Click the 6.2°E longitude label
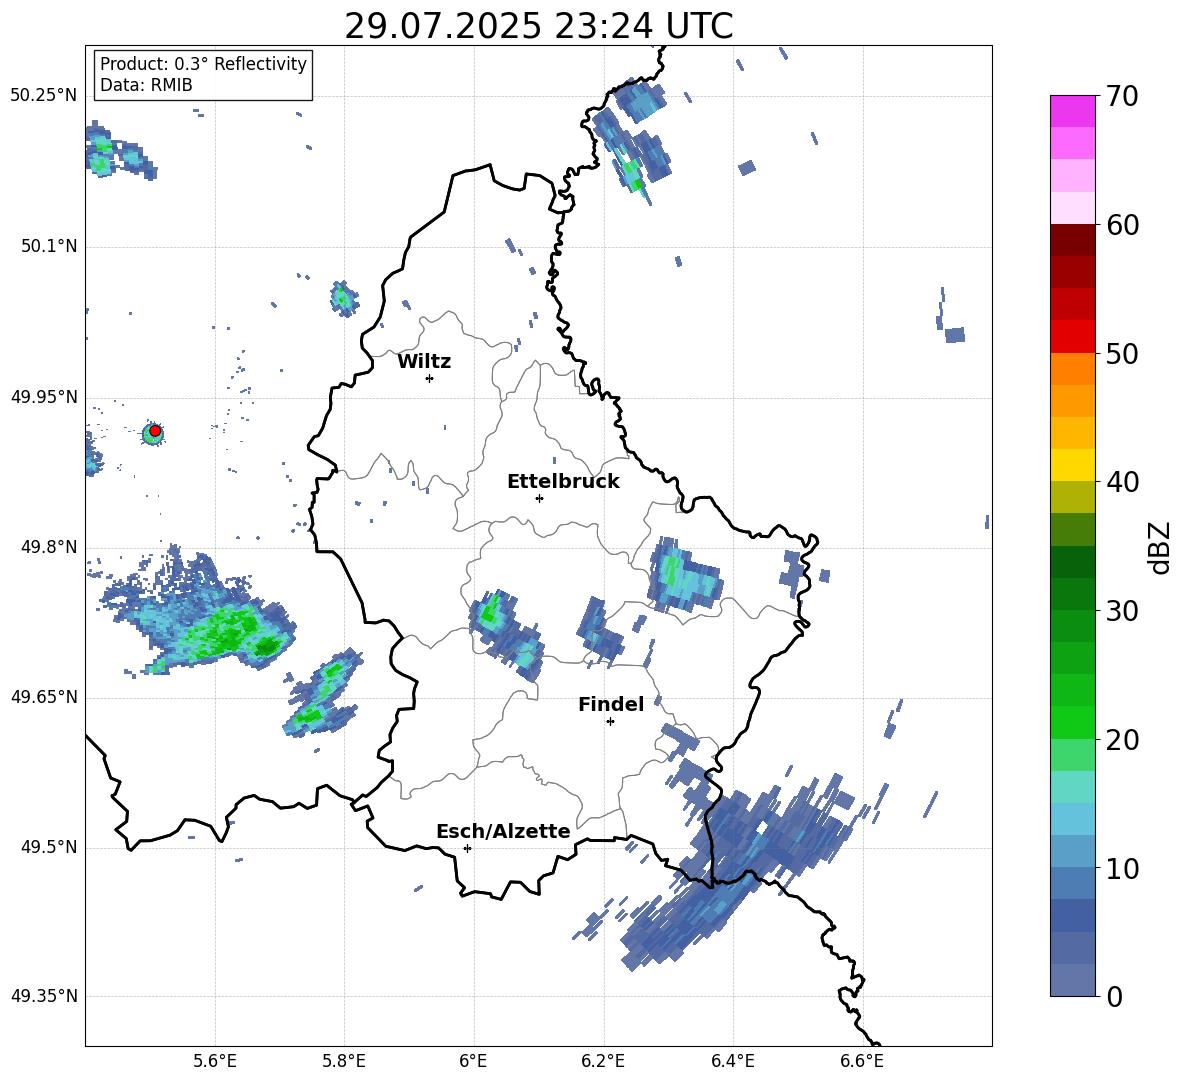Screen dimensions: 1184x1081 tap(603, 1061)
